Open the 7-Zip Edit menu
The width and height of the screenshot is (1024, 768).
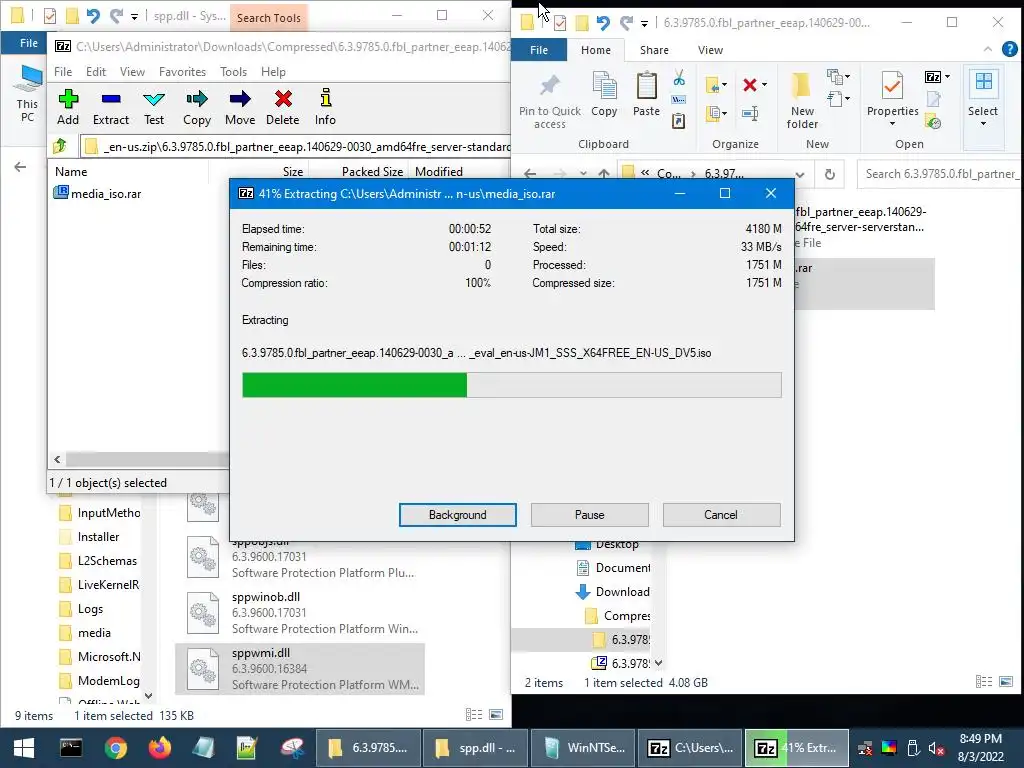coord(95,72)
